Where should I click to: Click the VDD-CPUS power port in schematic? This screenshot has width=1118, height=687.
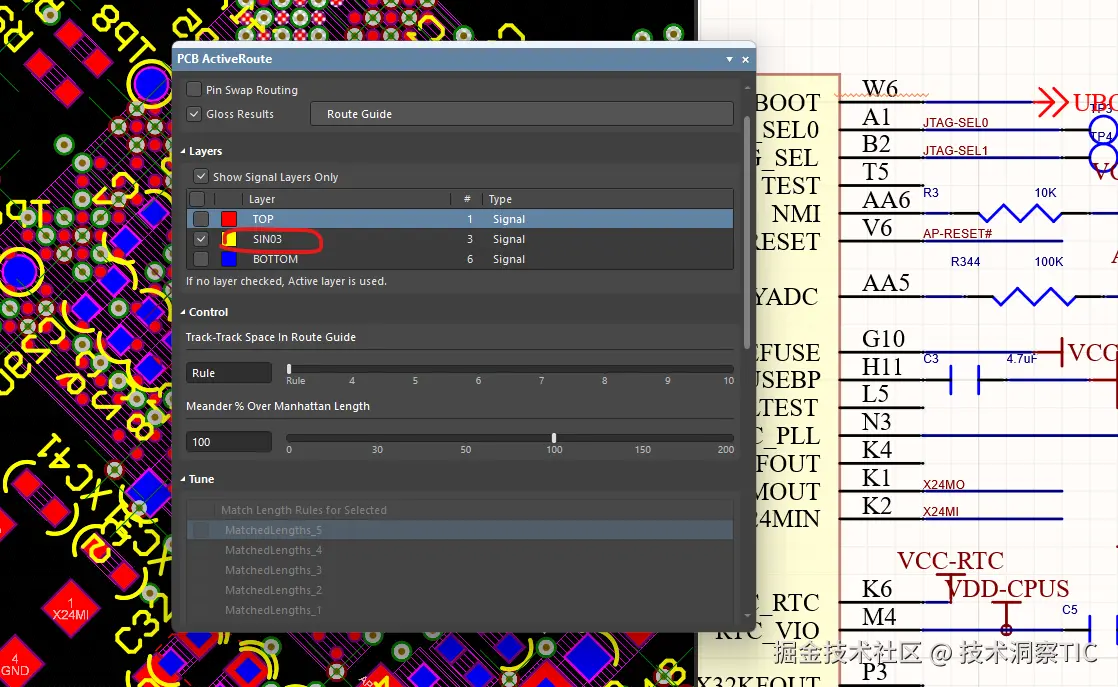coord(1007,589)
